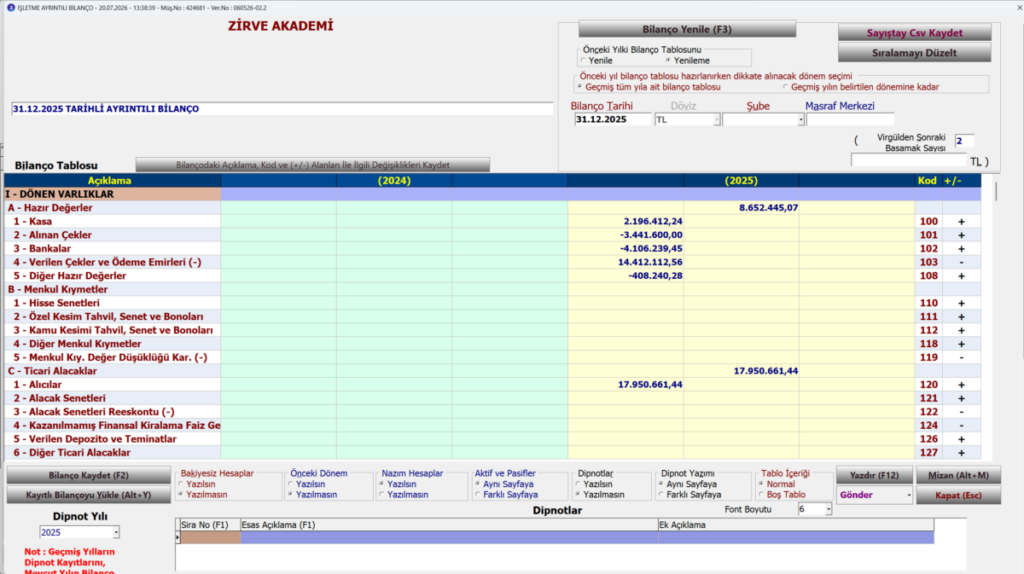The height and width of the screenshot is (574, 1024).
Task: Open the Font Boyutu dropdown
Action: click(828, 509)
